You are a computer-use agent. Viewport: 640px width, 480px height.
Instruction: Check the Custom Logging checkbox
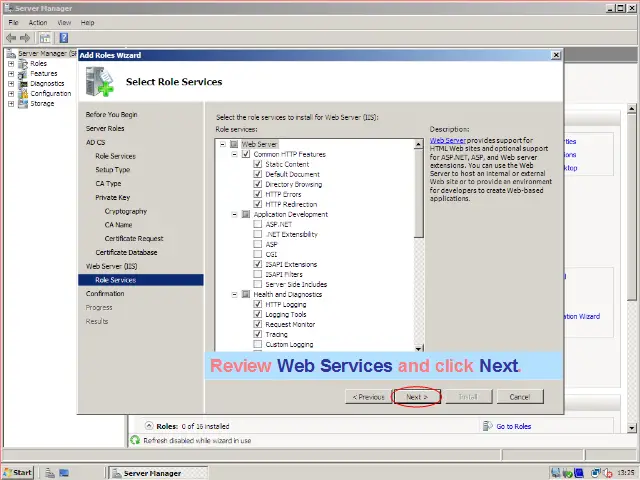[x=258, y=345]
